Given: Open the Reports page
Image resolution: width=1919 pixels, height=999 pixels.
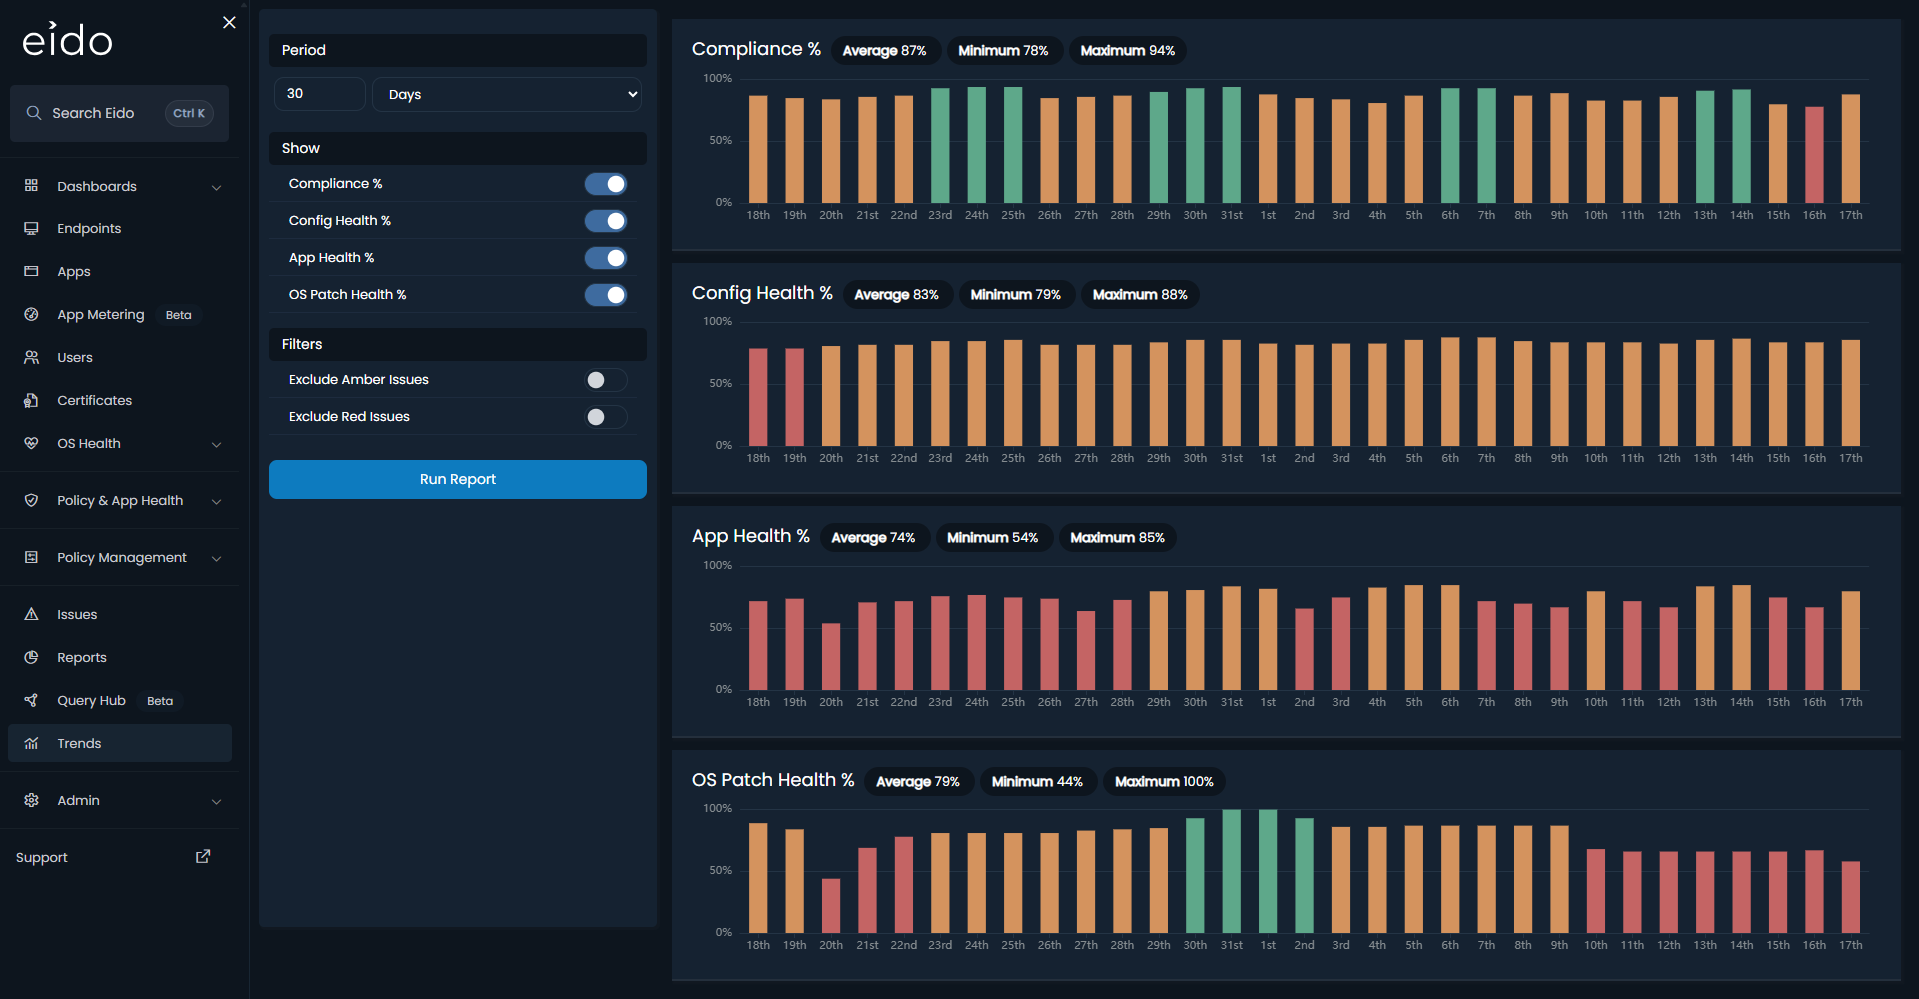Looking at the screenshot, I should (x=82, y=658).
